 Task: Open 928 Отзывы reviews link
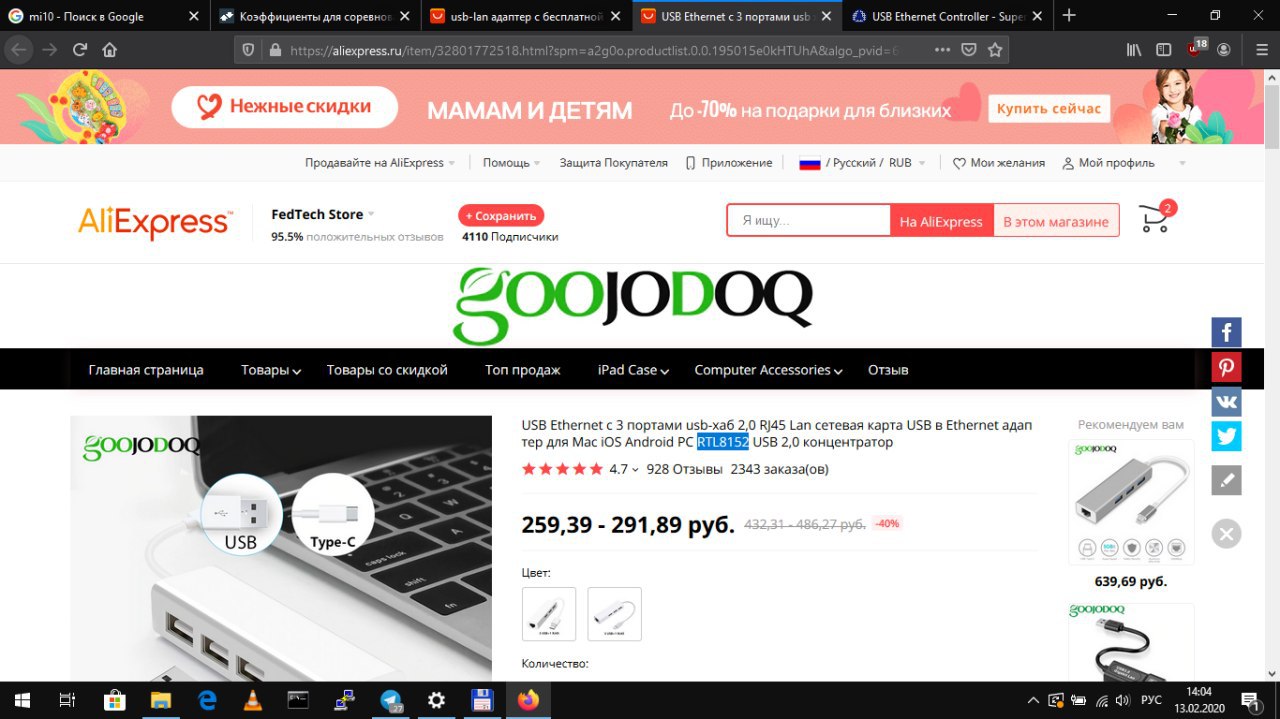click(x=684, y=469)
